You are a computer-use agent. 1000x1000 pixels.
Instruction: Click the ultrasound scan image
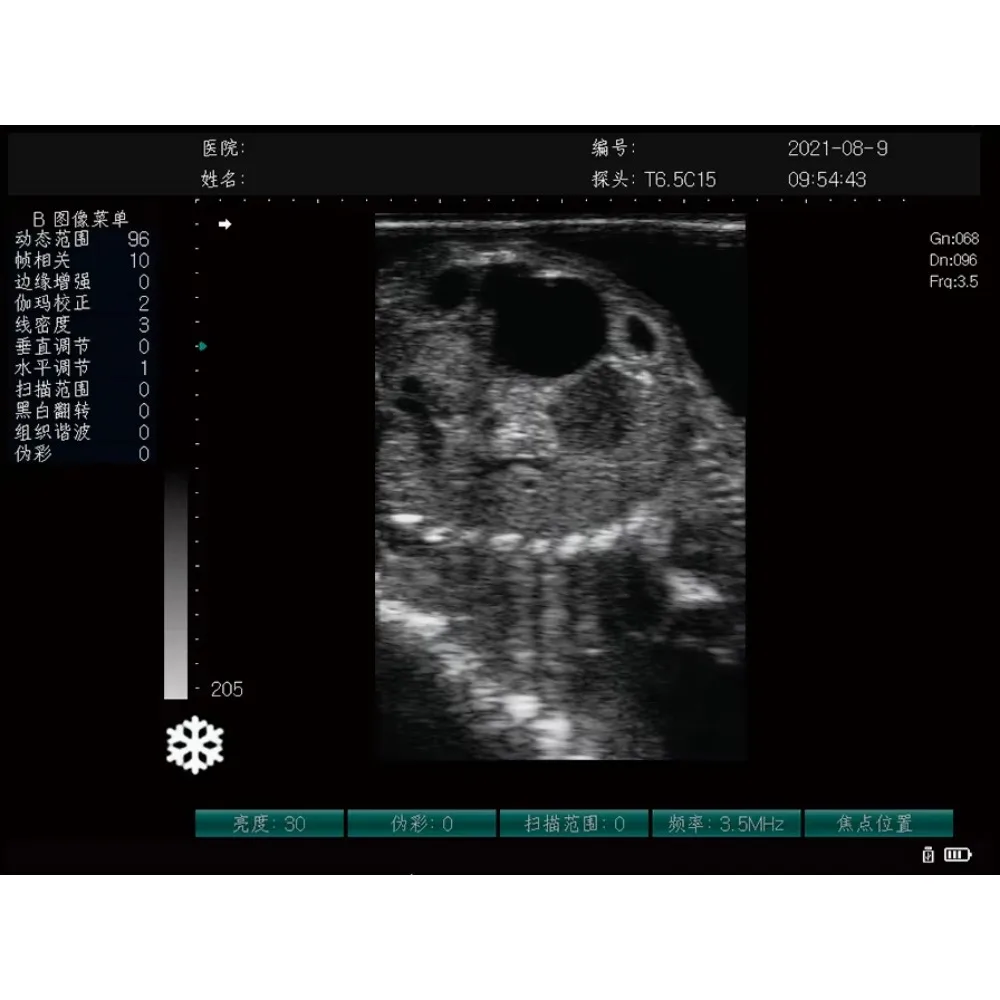(x=560, y=487)
